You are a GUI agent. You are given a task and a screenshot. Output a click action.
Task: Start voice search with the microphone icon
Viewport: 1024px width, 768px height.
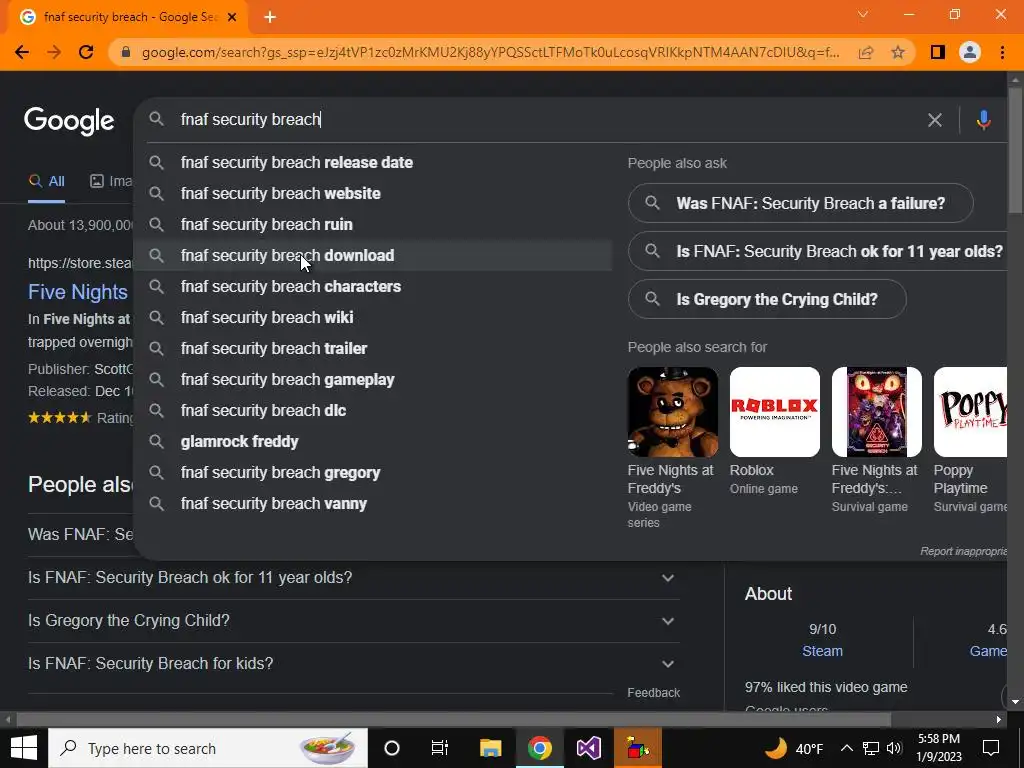pyautogui.click(x=984, y=120)
